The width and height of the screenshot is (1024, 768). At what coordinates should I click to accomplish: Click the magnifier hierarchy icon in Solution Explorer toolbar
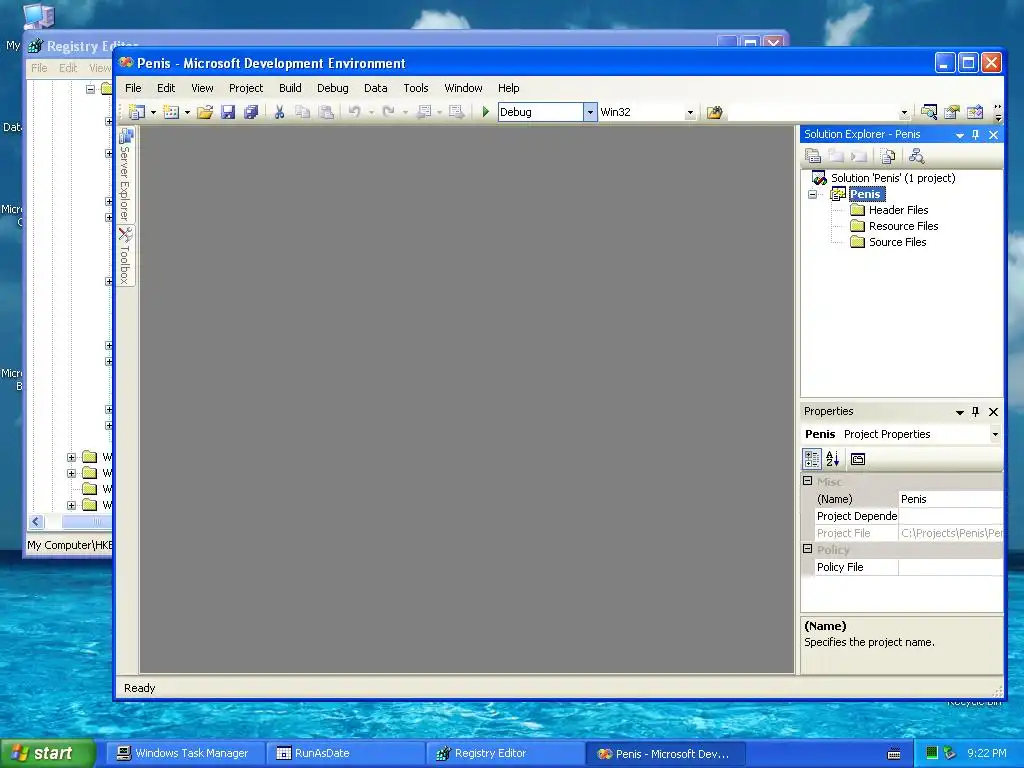coord(916,155)
